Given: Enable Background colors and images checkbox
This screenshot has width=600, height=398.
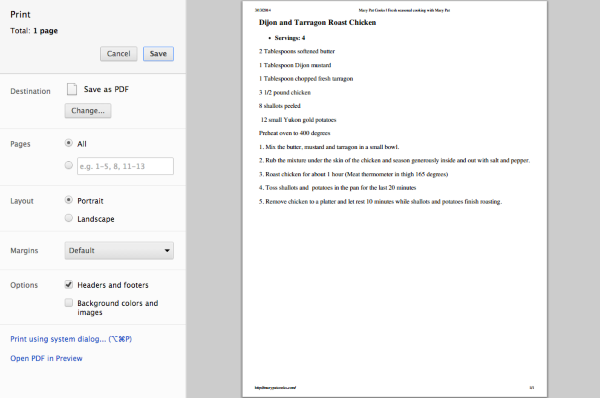Looking at the screenshot, I should tap(68, 303).
